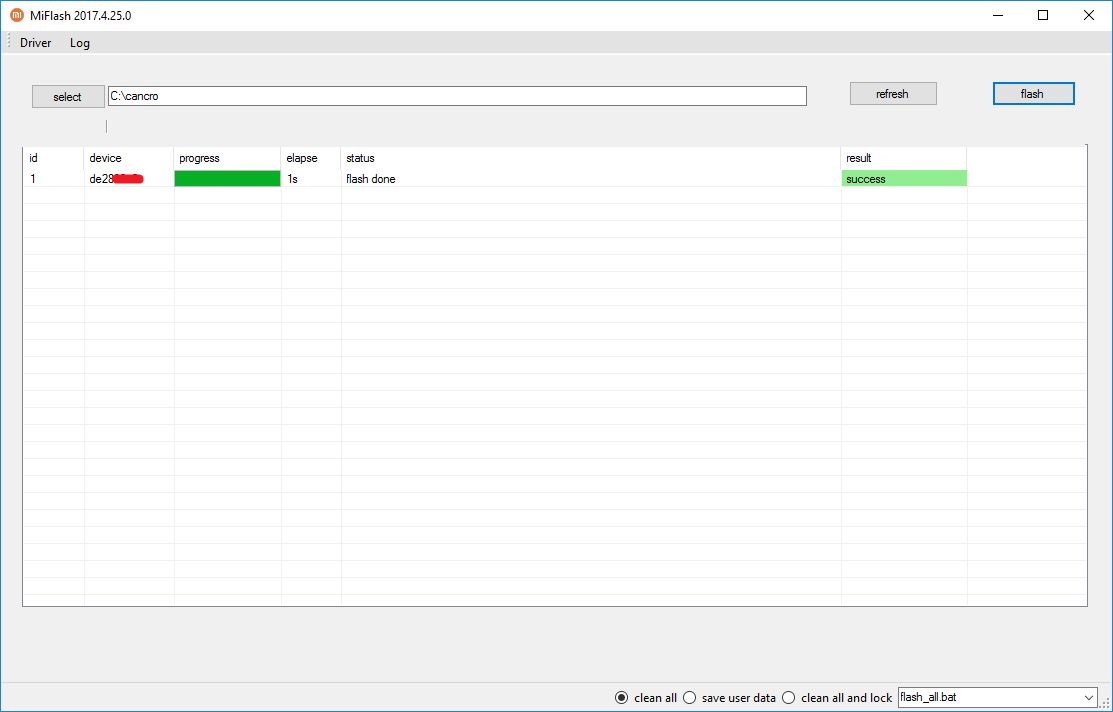Image resolution: width=1113 pixels, height=712 pixels.
Task: Click the '1s' elapse cell
Action: click(x=311, y=179)
